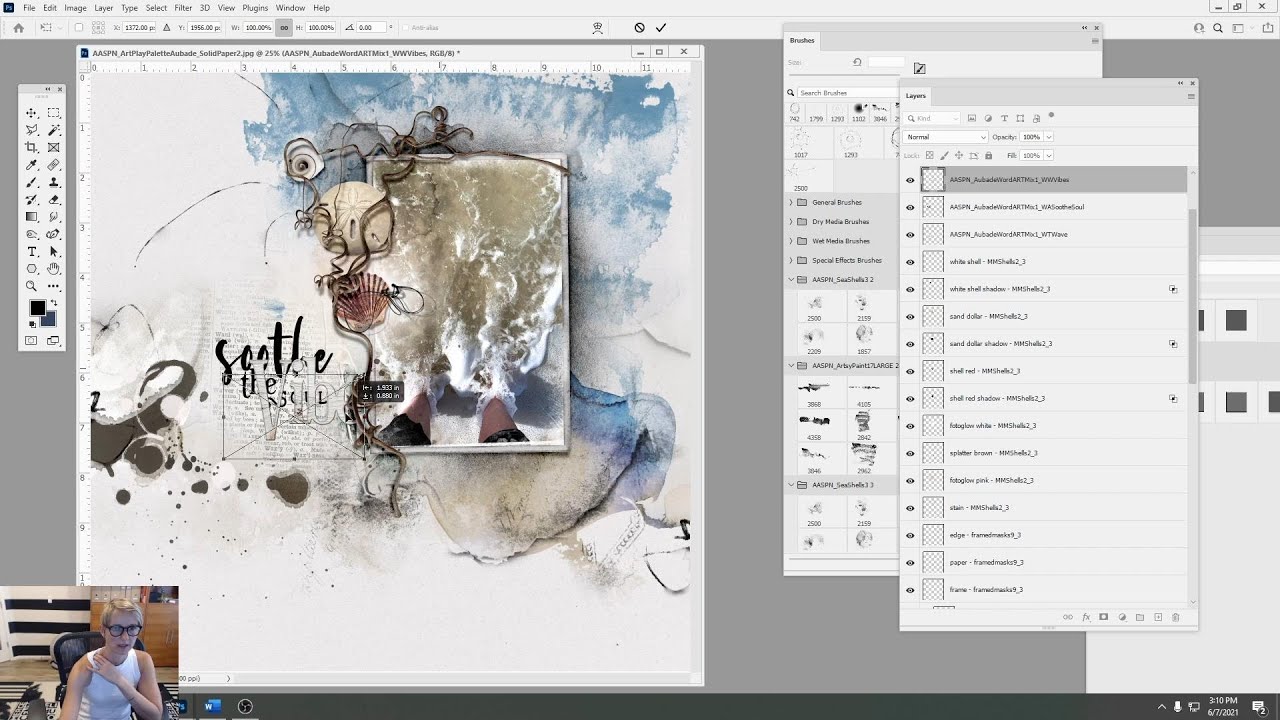Select the Gradient tool
The width and height of the screenshot is (1280, 720).
tap(32, 216)
